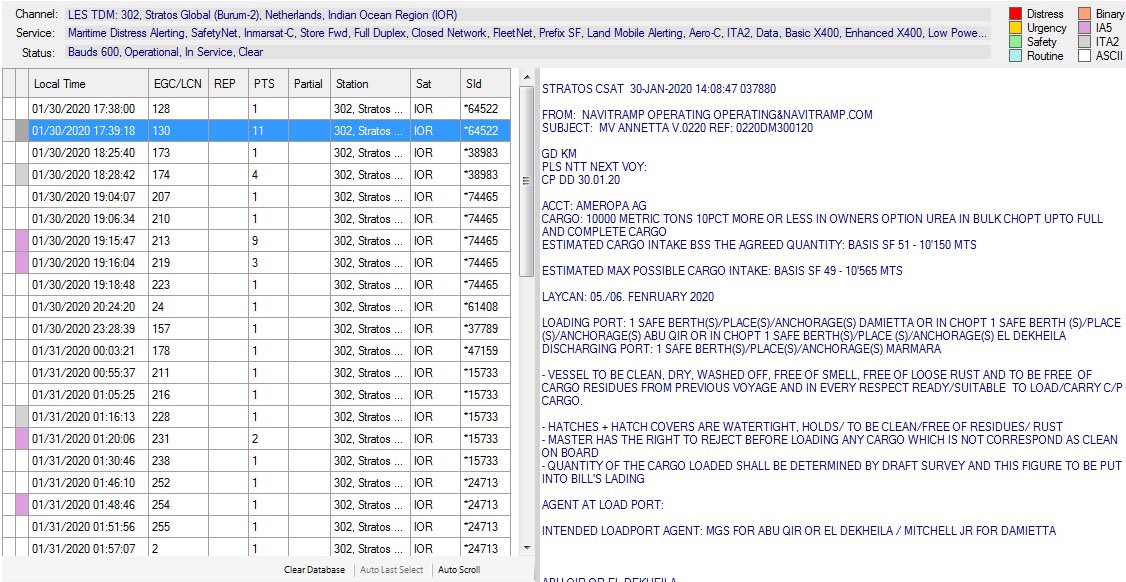
Task: Click the ACCT: AMEROPA AG line
Action: click(x=594, y=205)
